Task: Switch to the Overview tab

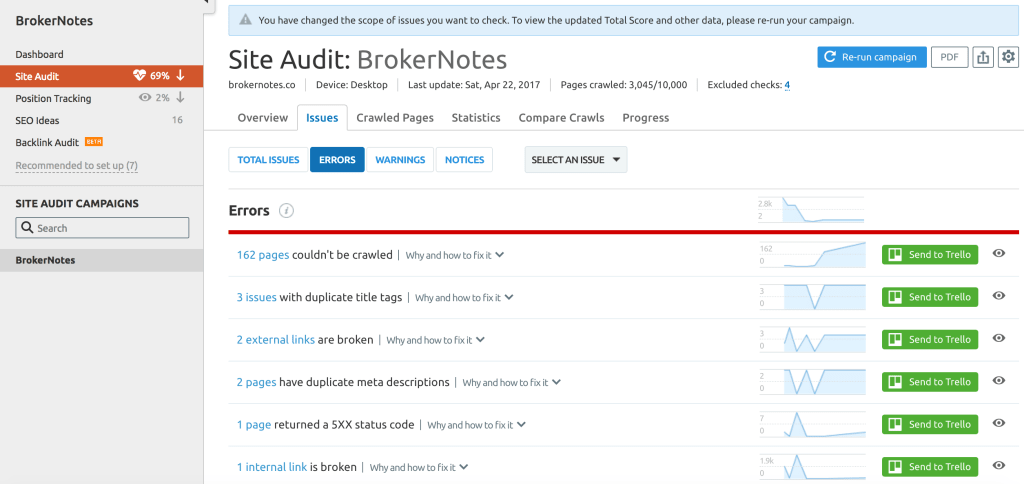Action: pyautogui.click(x=263, y=118)
